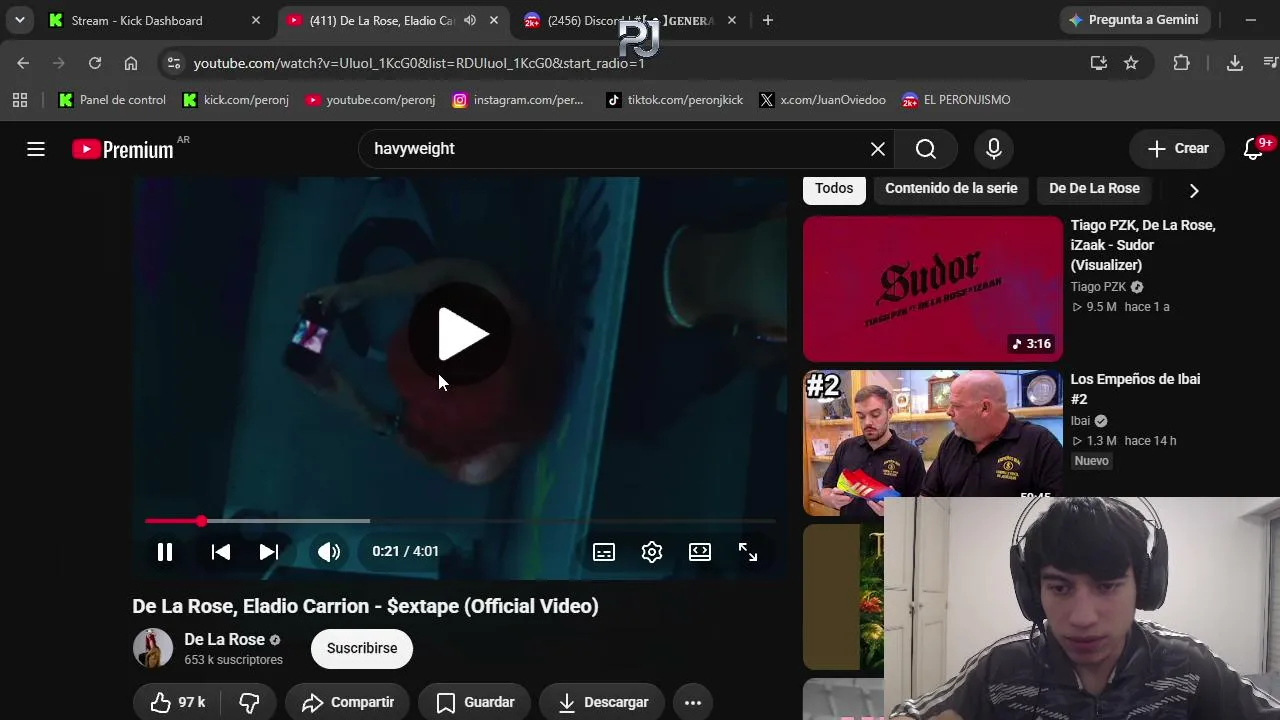Image resolution: width=1280 pixels, height=720 pixels.
Task: Open the De La Rose channel name link
Action: click(x=224, y=640)
